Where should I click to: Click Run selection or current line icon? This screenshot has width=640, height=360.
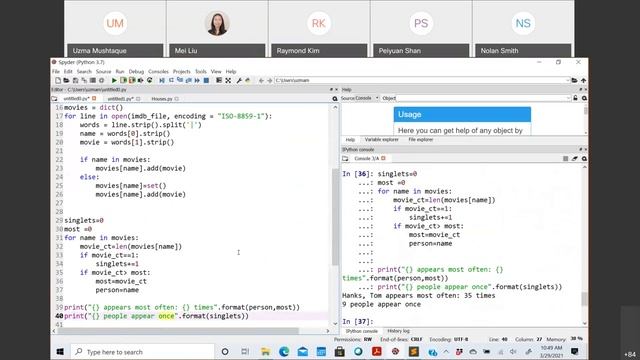coord(141,80)
